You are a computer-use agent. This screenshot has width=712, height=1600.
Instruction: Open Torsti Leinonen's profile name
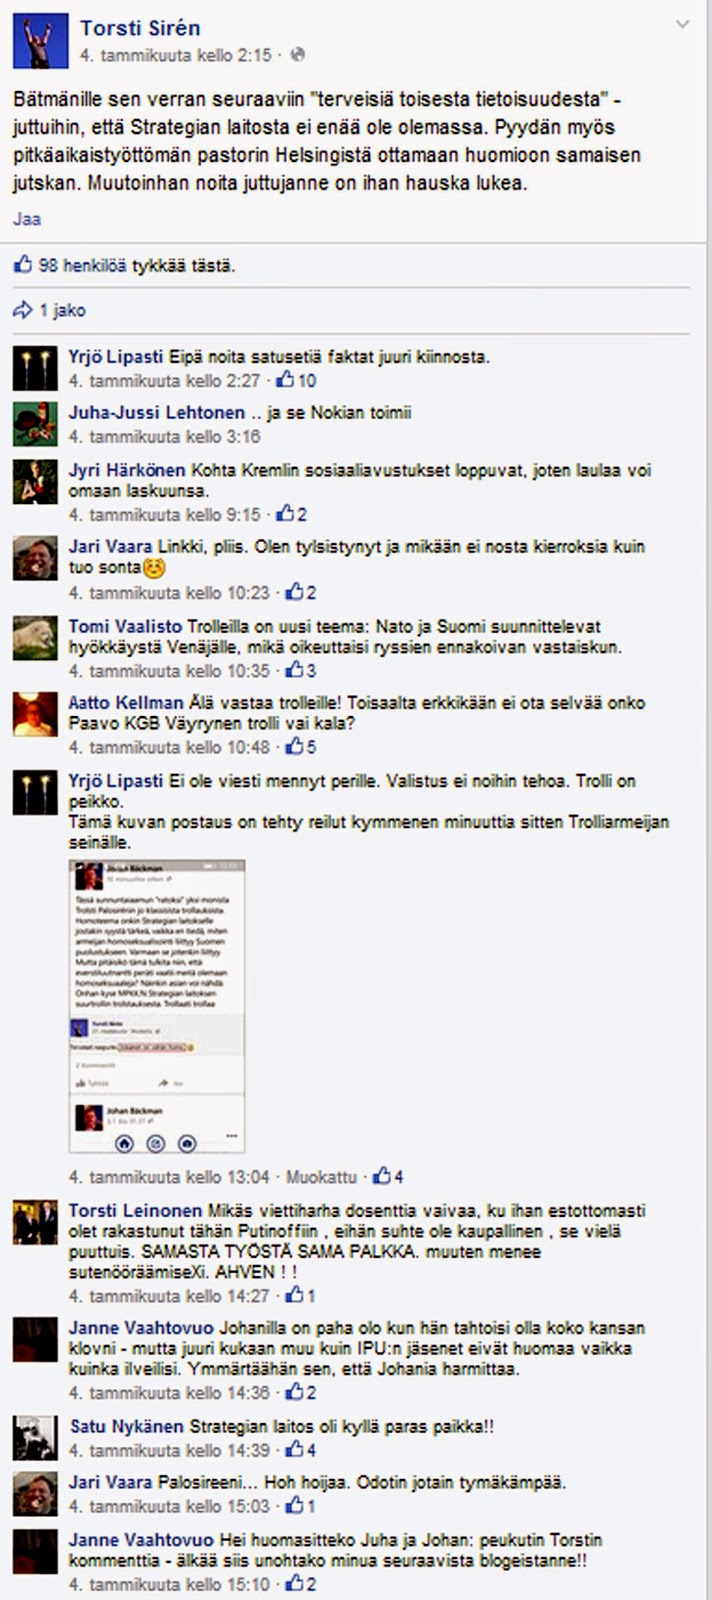pyautogui.click(x=135, y=1211)
